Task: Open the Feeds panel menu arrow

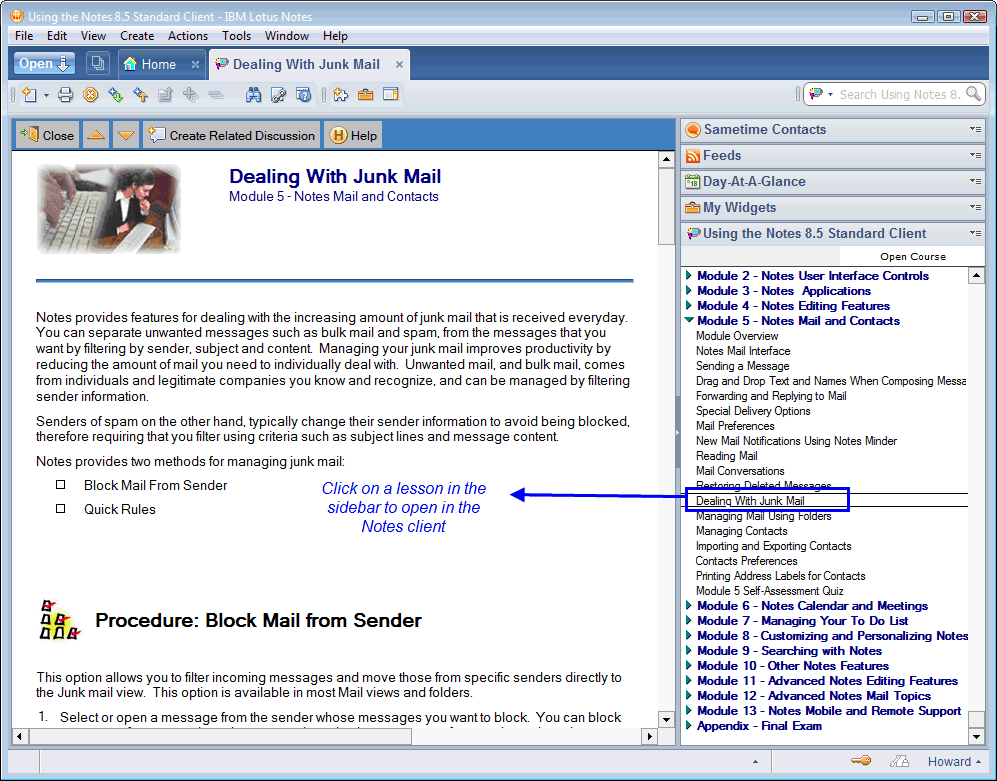Action: click(x=975, y=155)
